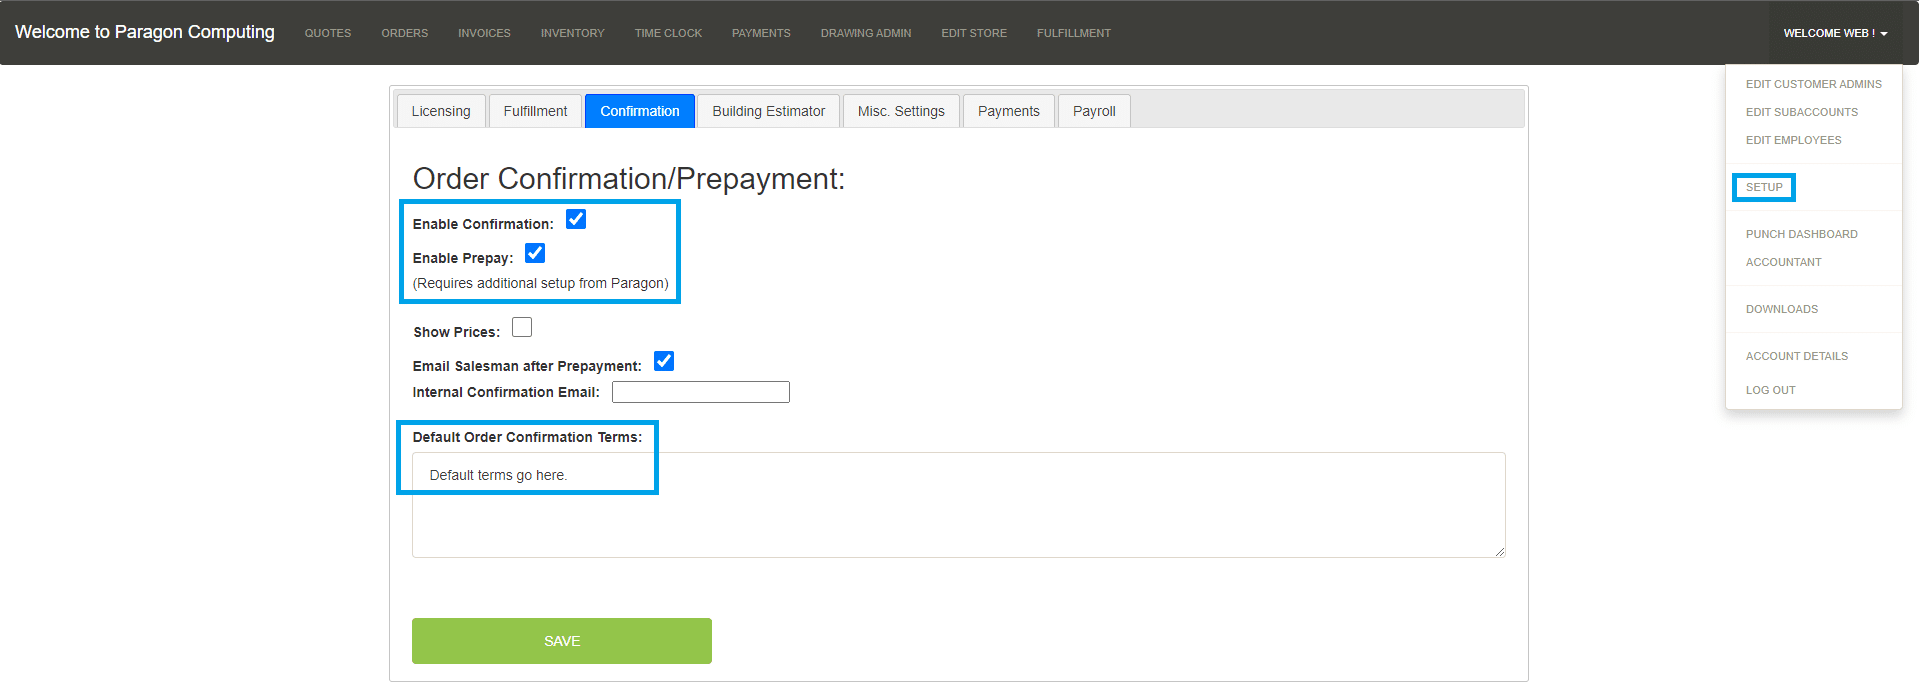Open the Payroll tab
The height and width of the screenshot is (686, 1919).
tap(1093, 111)
